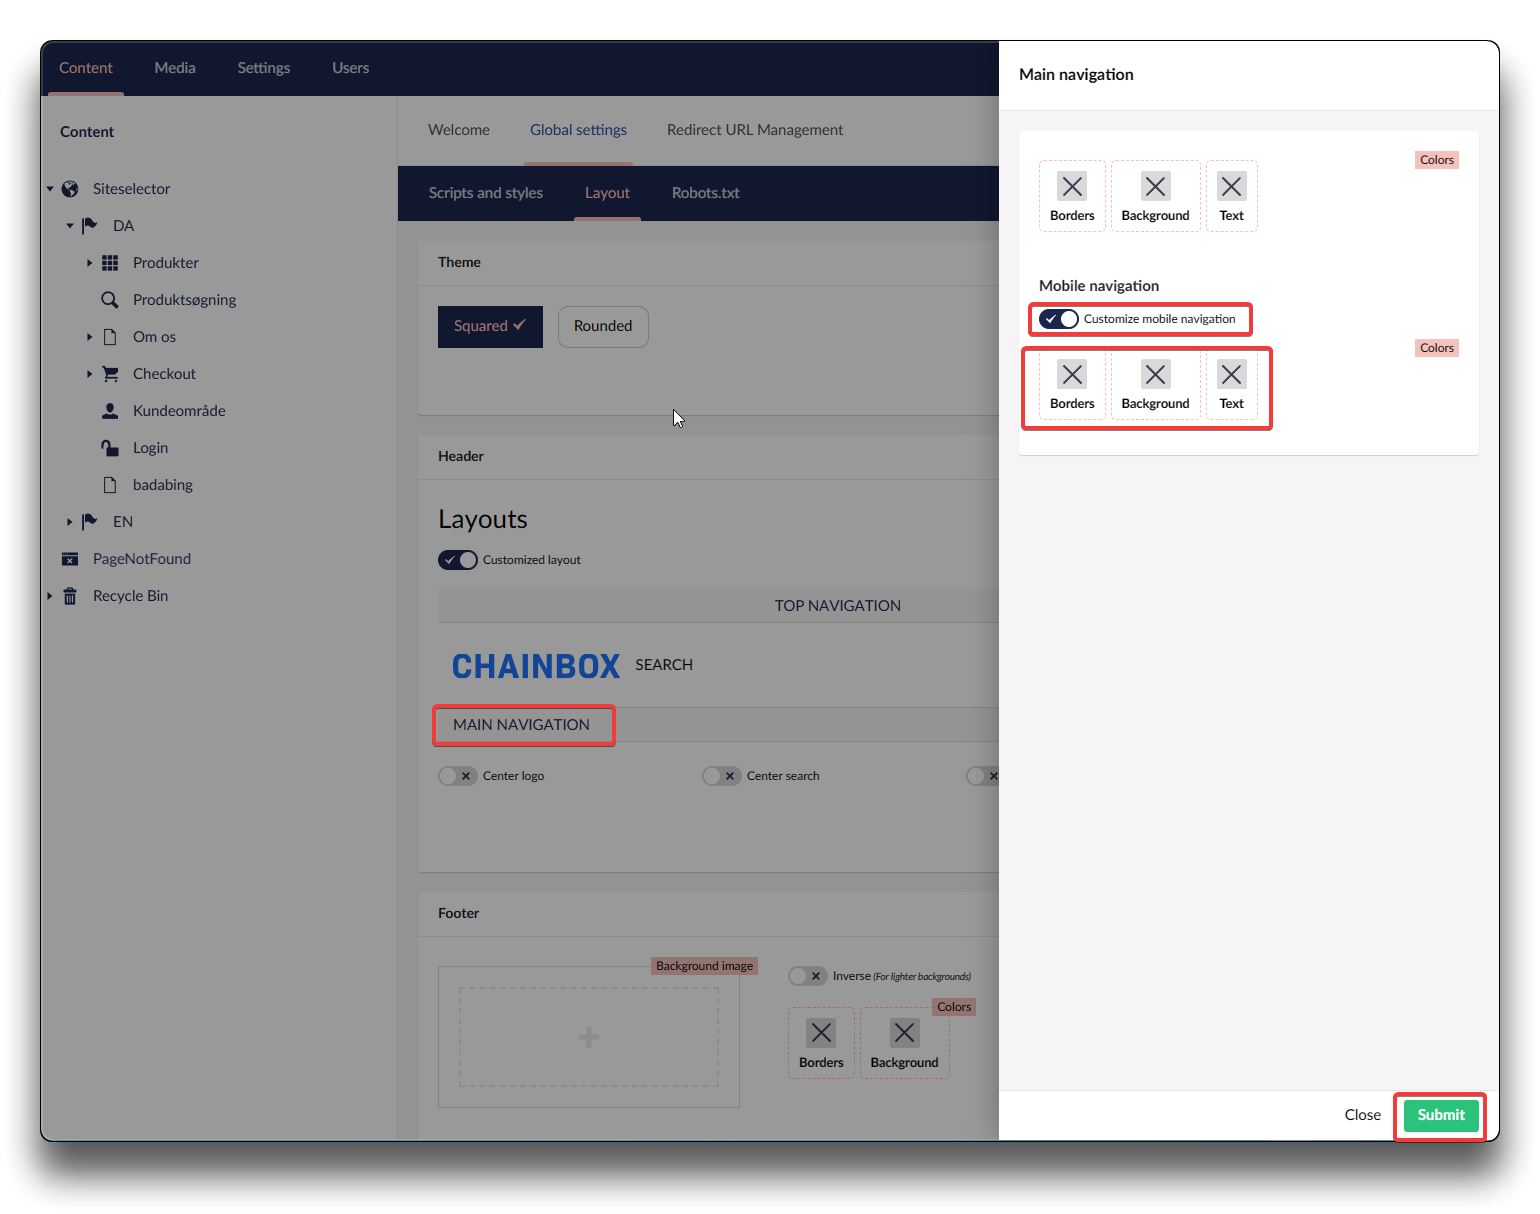
Task: Switch to the Robots.txt tab
Action: 705,193
